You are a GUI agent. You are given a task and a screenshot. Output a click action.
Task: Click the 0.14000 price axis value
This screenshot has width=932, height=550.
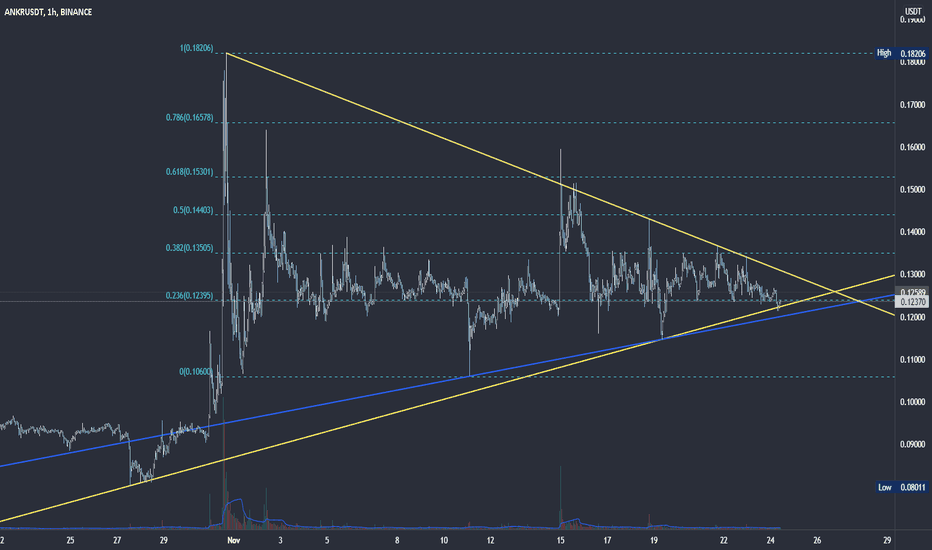pos(912,232)
